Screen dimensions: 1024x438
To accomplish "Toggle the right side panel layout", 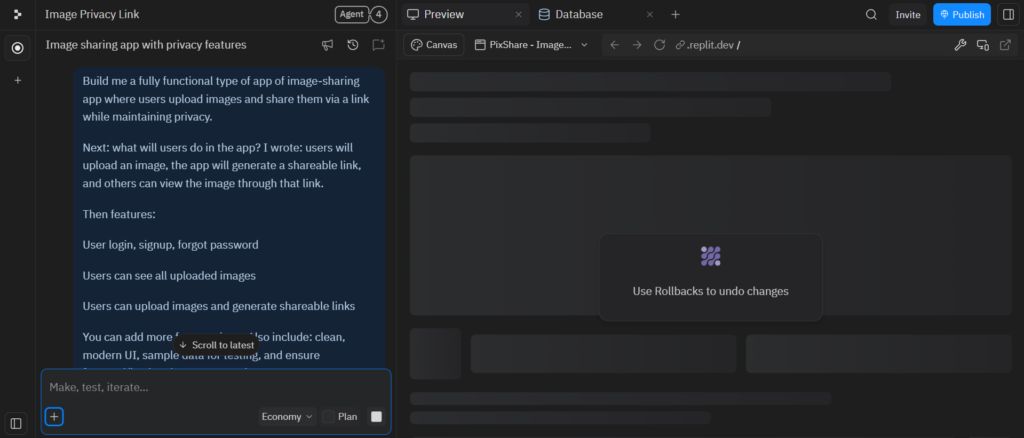I will click(x=1007, y=15).
